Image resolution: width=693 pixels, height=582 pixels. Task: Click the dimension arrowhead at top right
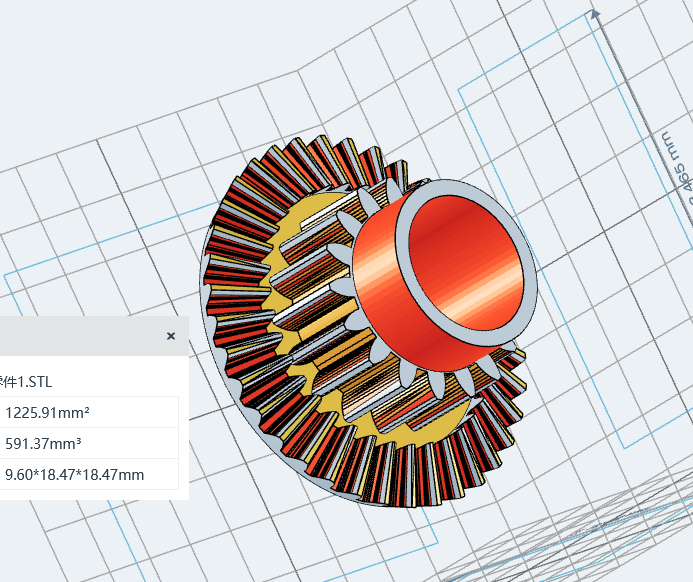pos(594,15)
